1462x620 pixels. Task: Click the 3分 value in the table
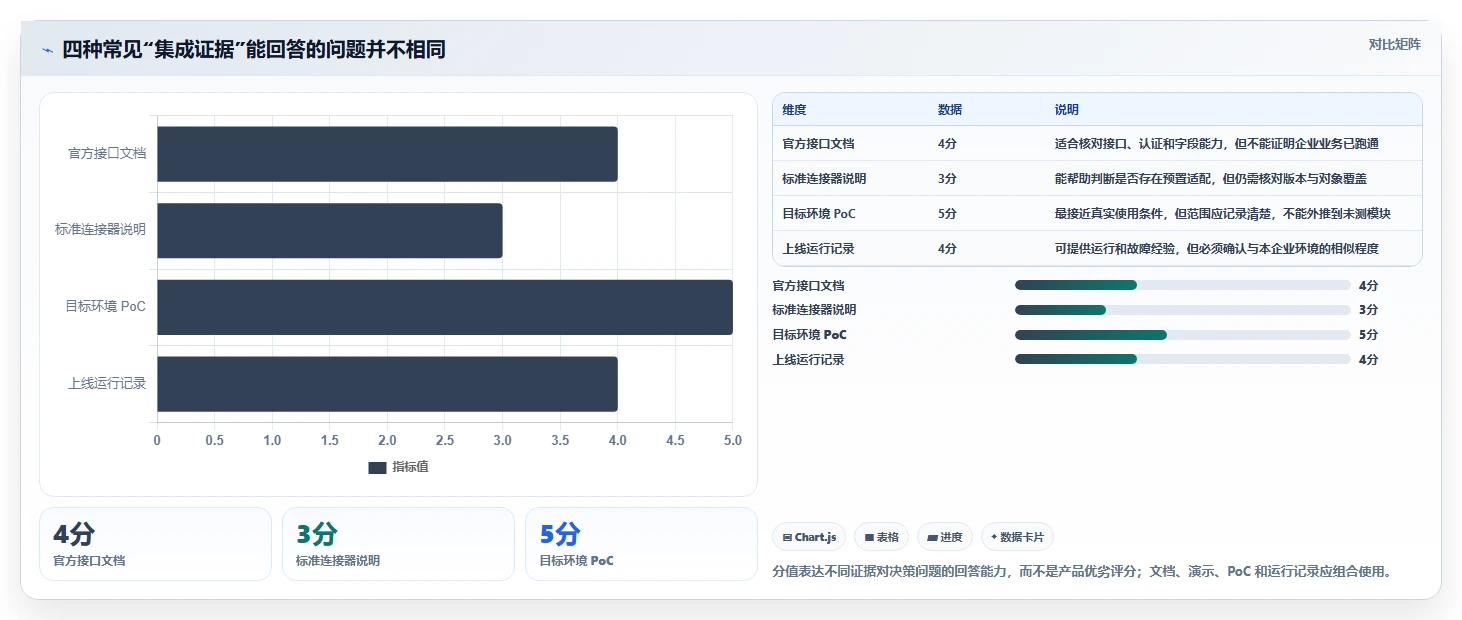947,179
